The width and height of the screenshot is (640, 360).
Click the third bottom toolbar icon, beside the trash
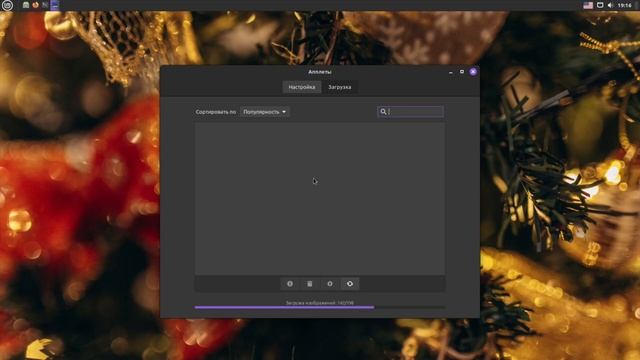tap(330, 284)
